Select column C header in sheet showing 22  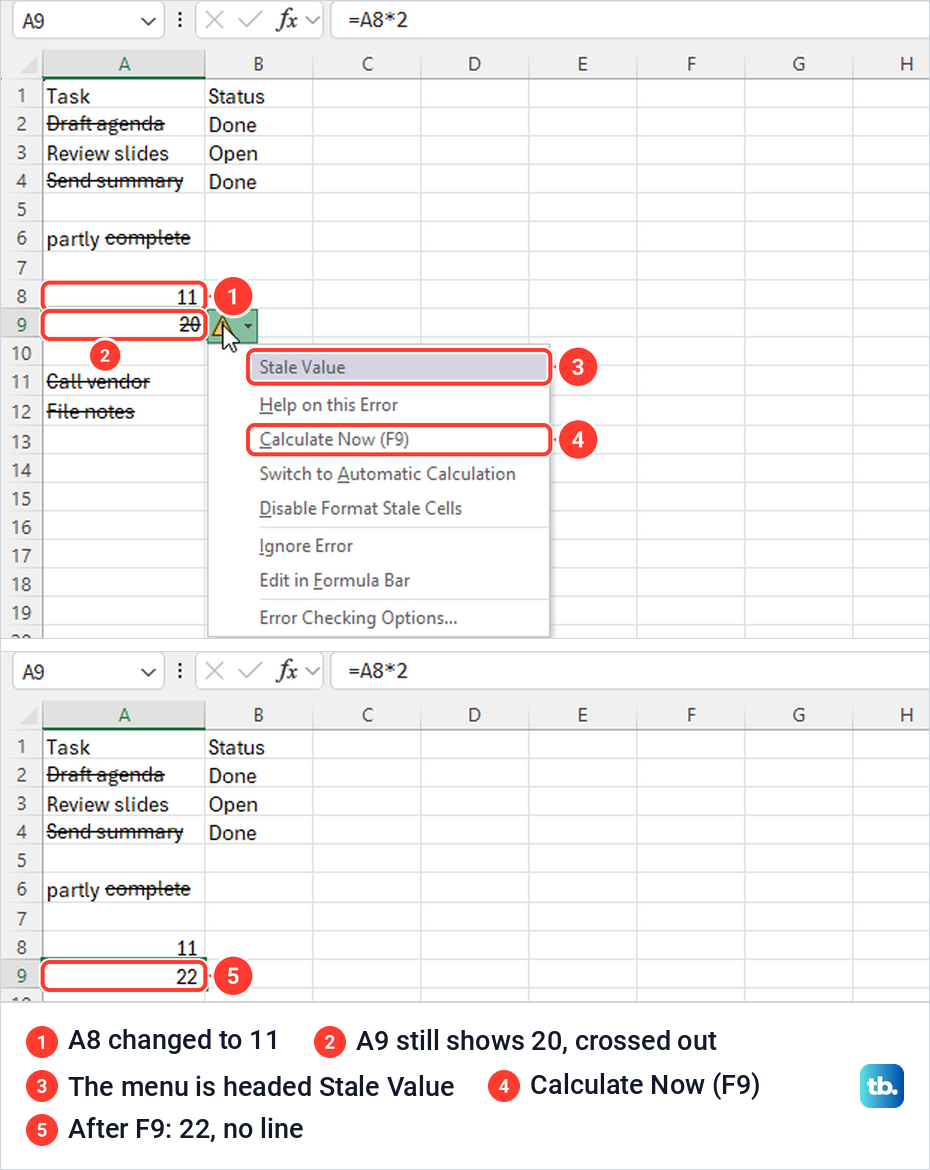coord(367,716)
